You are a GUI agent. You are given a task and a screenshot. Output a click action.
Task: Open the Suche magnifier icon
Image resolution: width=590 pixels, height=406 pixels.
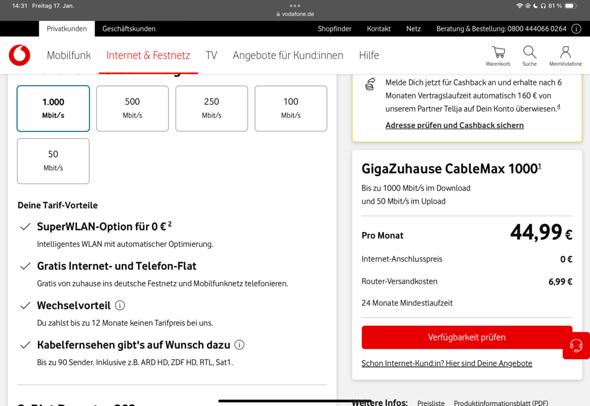529,56
